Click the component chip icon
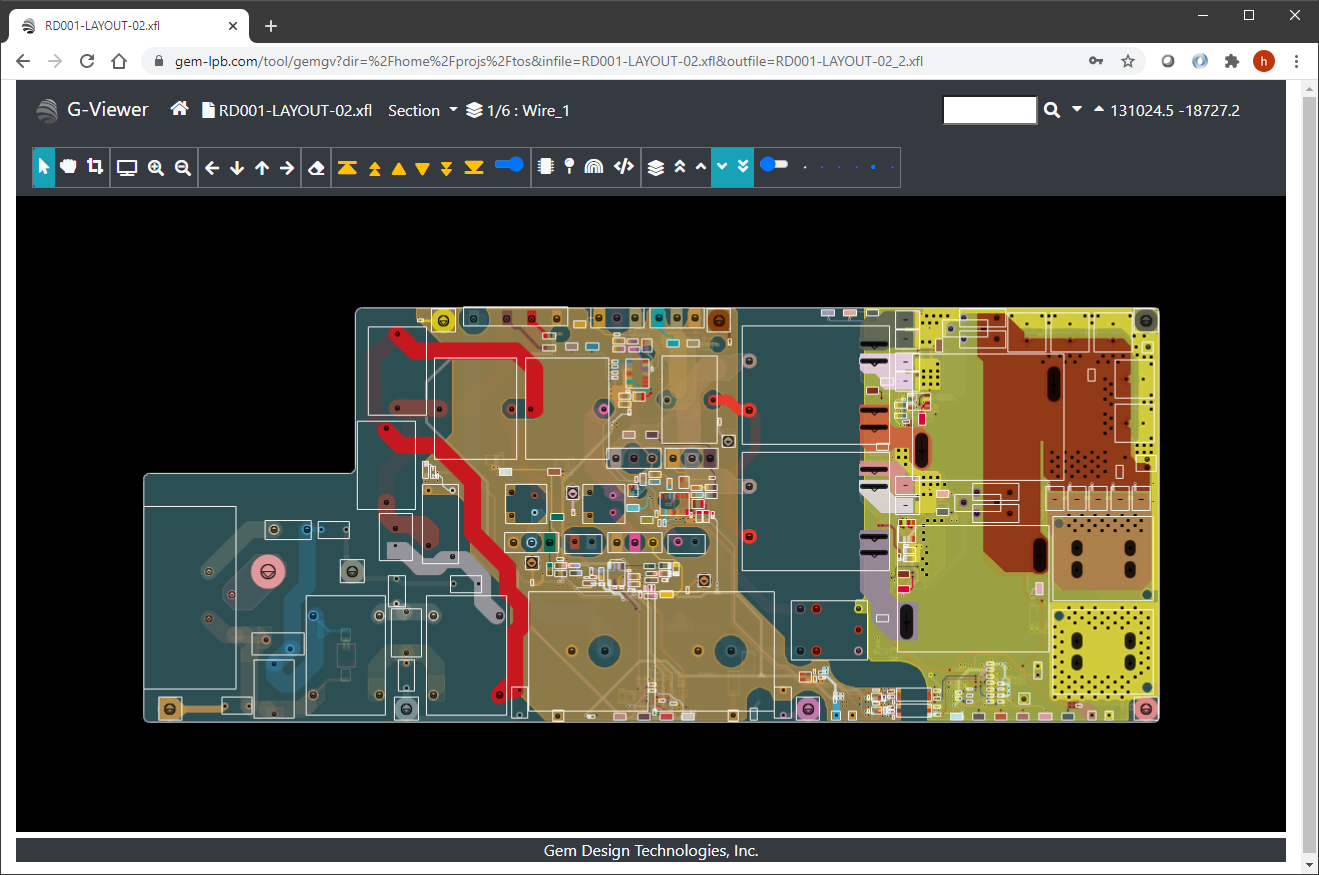Viewport: 1319px width, 875px height. click(x=545, y=167)
